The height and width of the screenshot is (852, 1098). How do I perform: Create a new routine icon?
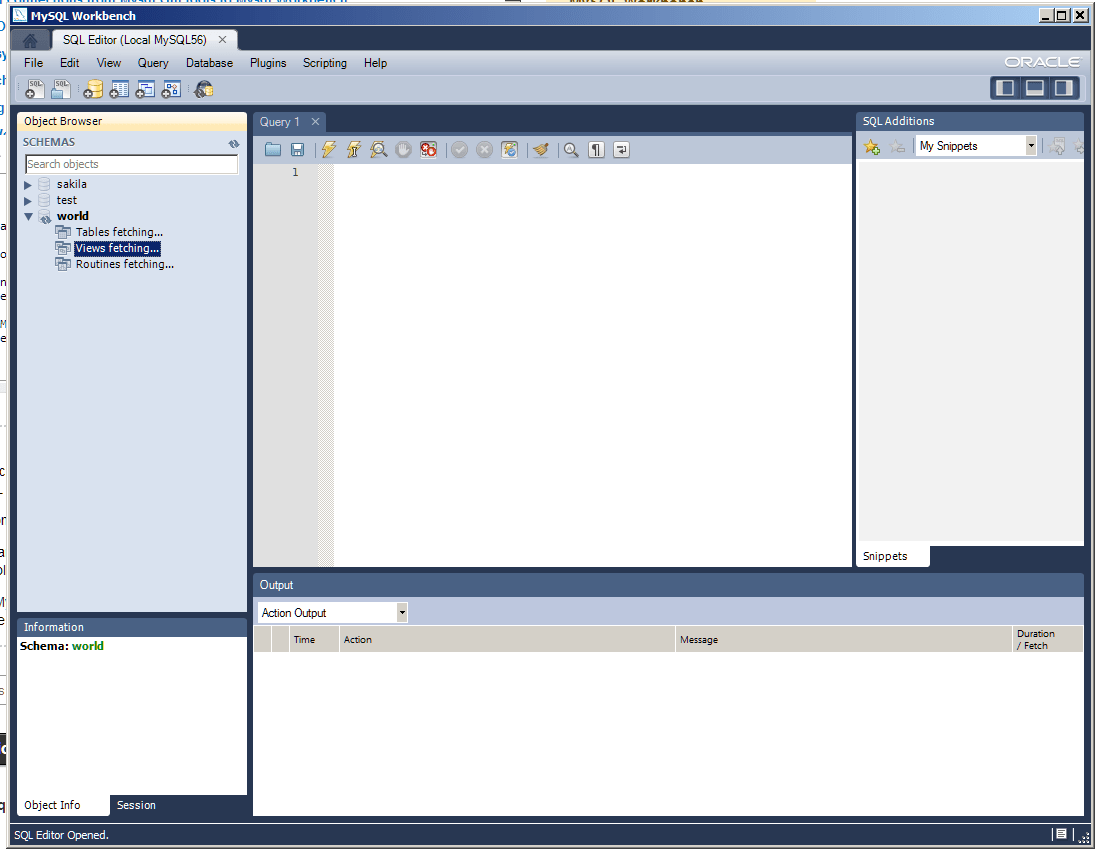172,89
